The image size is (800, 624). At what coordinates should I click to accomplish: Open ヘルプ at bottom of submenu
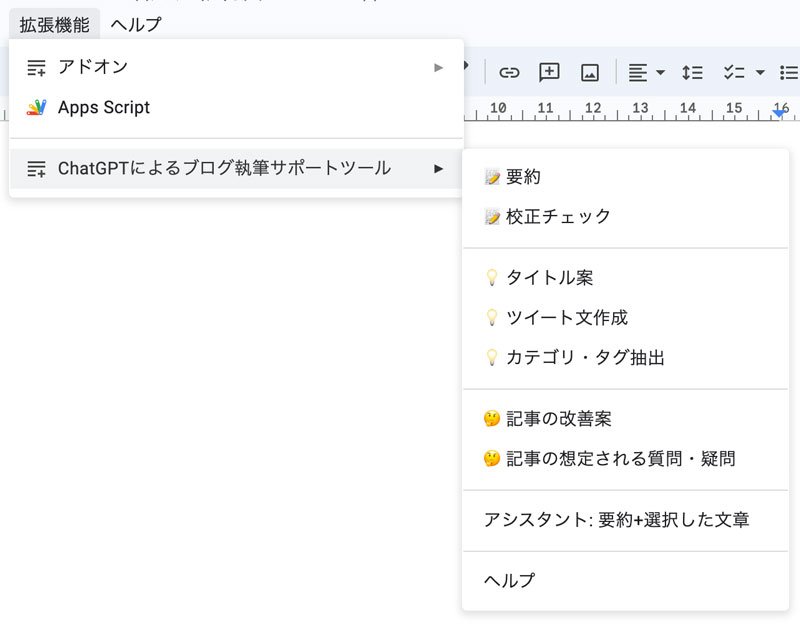626,580
